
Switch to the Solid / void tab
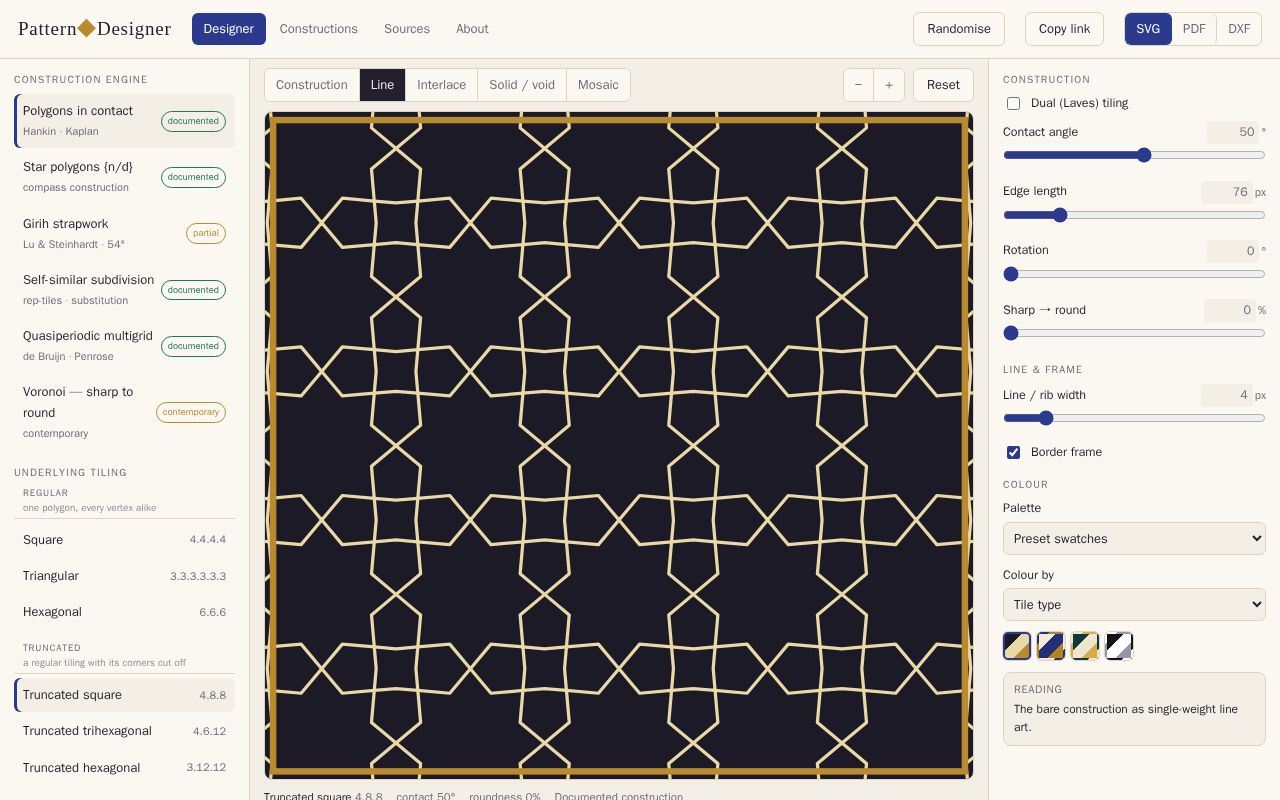(522, 85)
